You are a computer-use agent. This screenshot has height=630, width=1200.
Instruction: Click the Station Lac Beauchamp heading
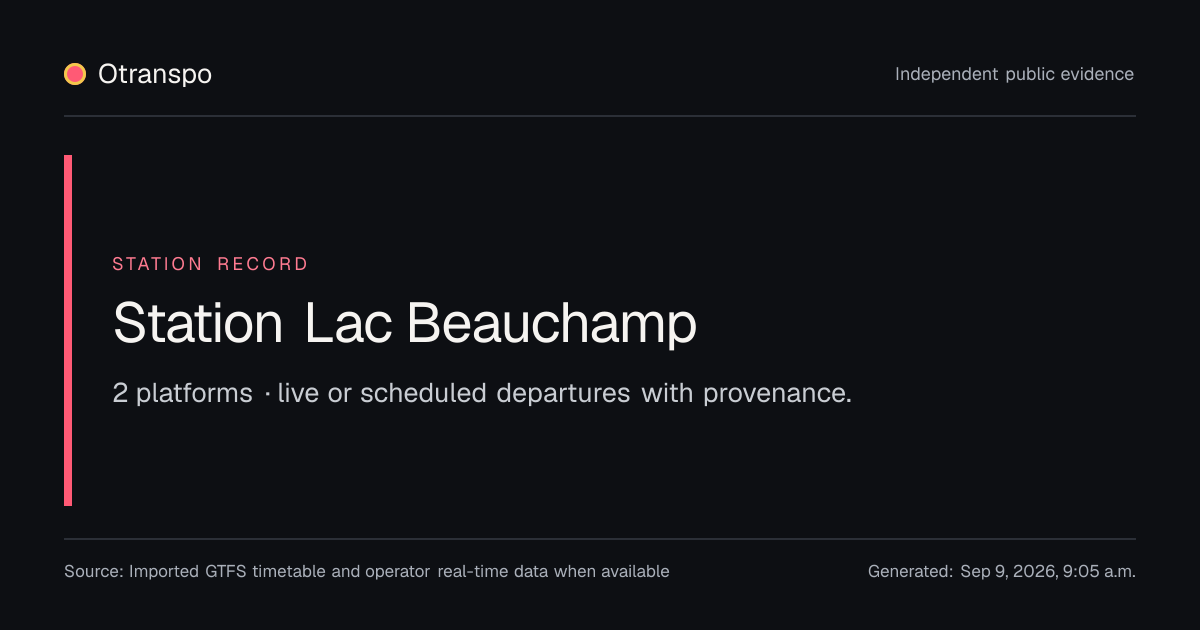click(404, 324)
